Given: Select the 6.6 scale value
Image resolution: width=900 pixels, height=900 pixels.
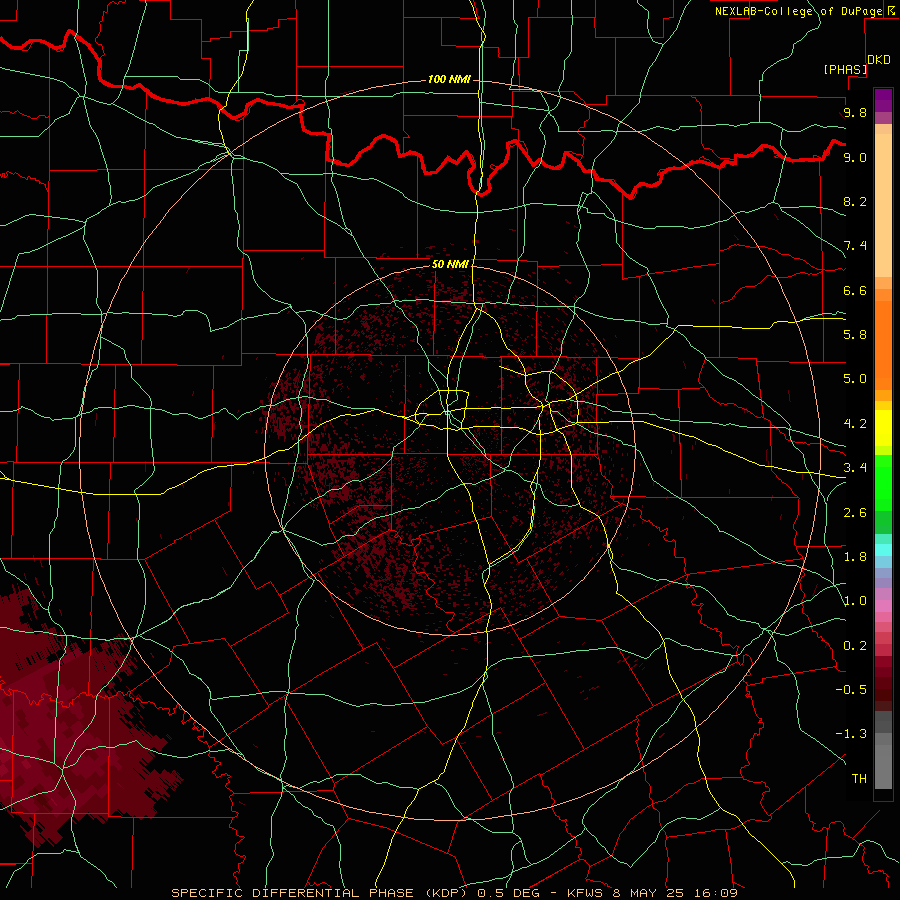Looking at the screenshot, I should tap(855, 290).
